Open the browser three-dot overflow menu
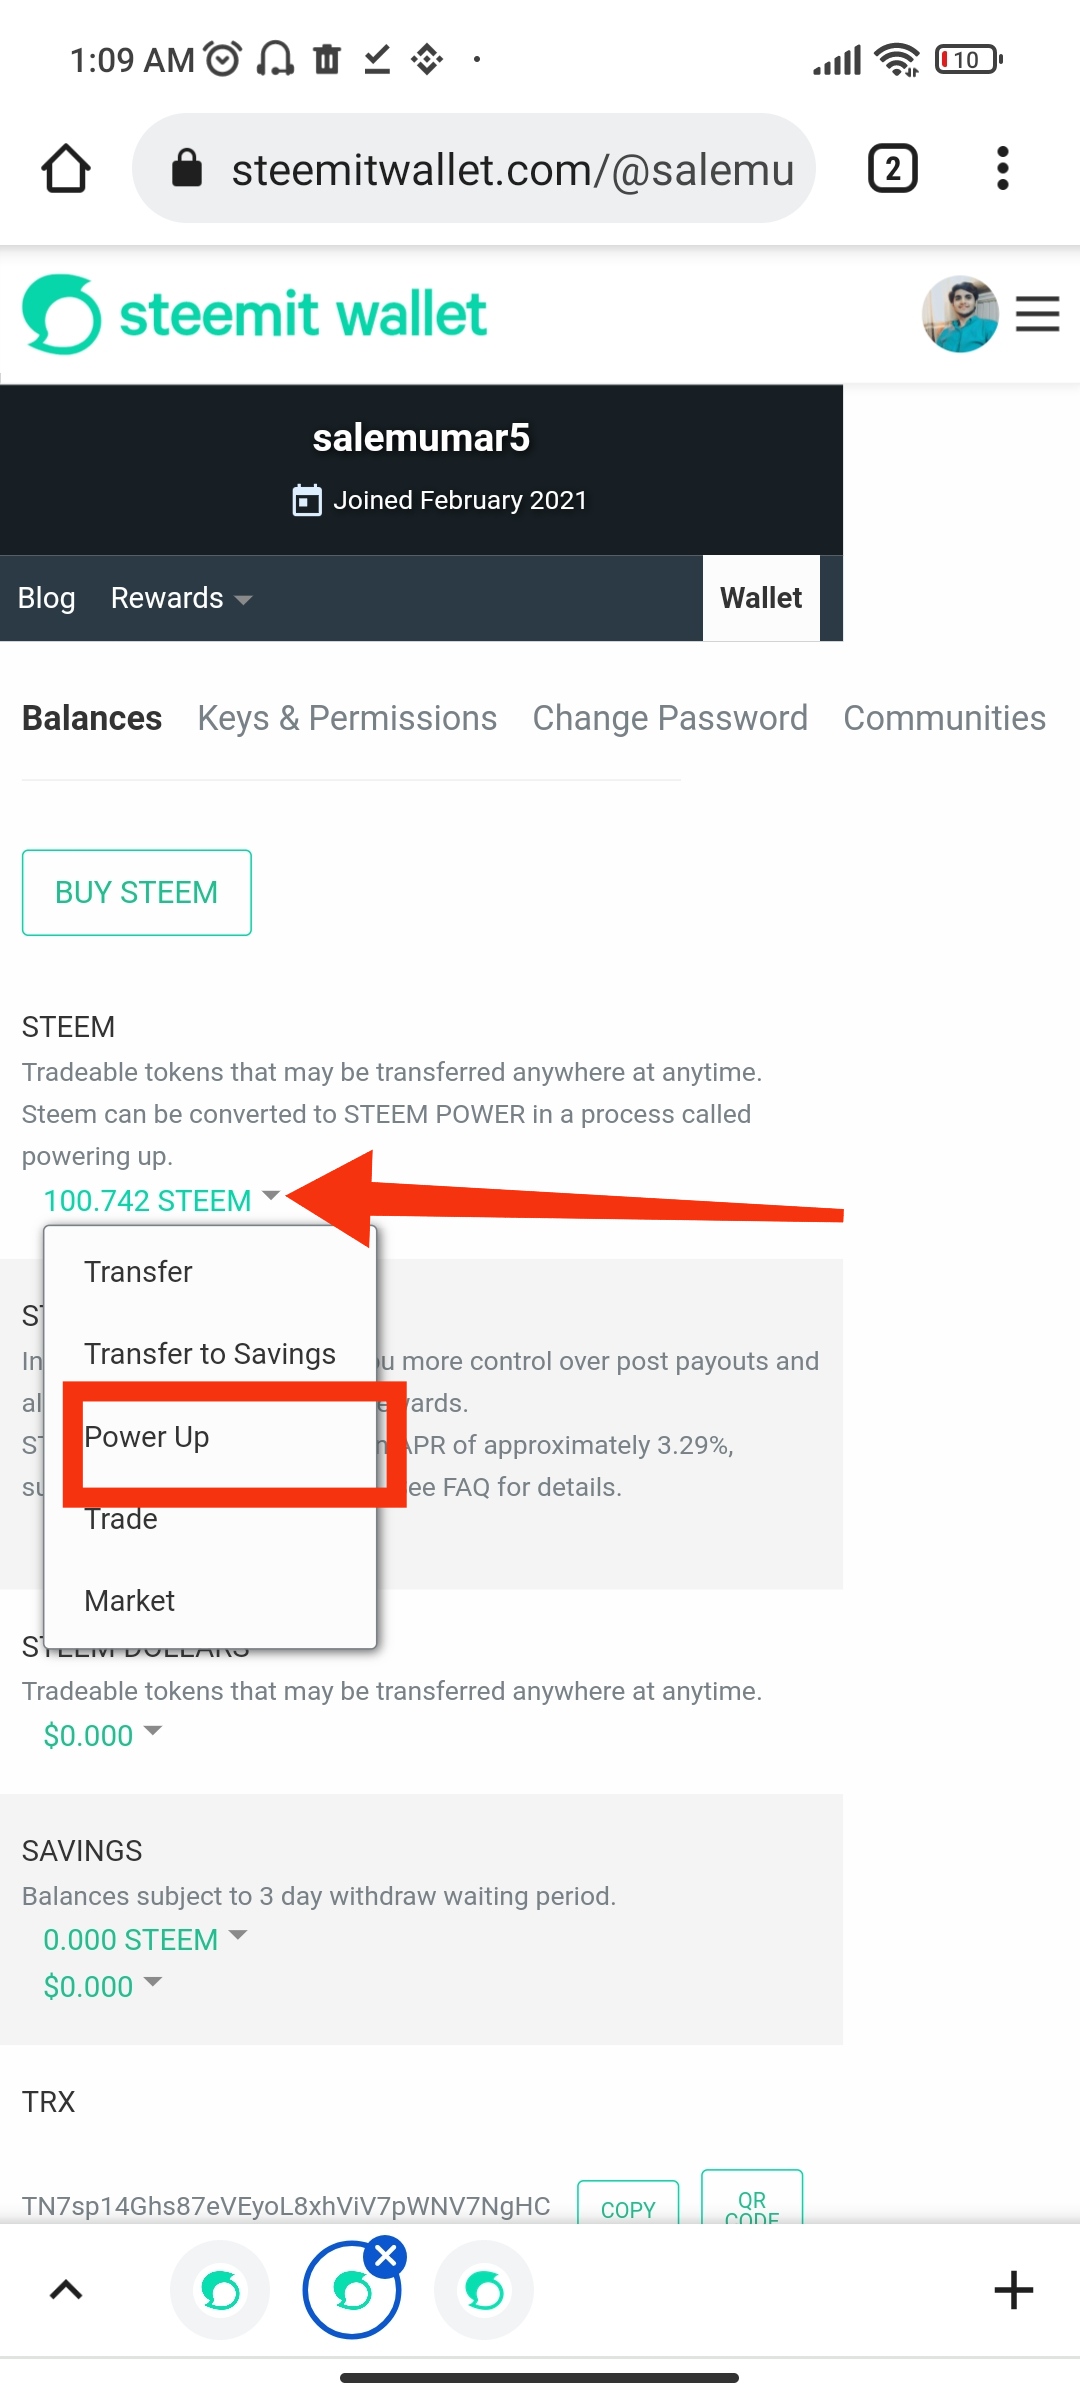Viewport: 1080px width, 2400px height. pos(1002,168)
